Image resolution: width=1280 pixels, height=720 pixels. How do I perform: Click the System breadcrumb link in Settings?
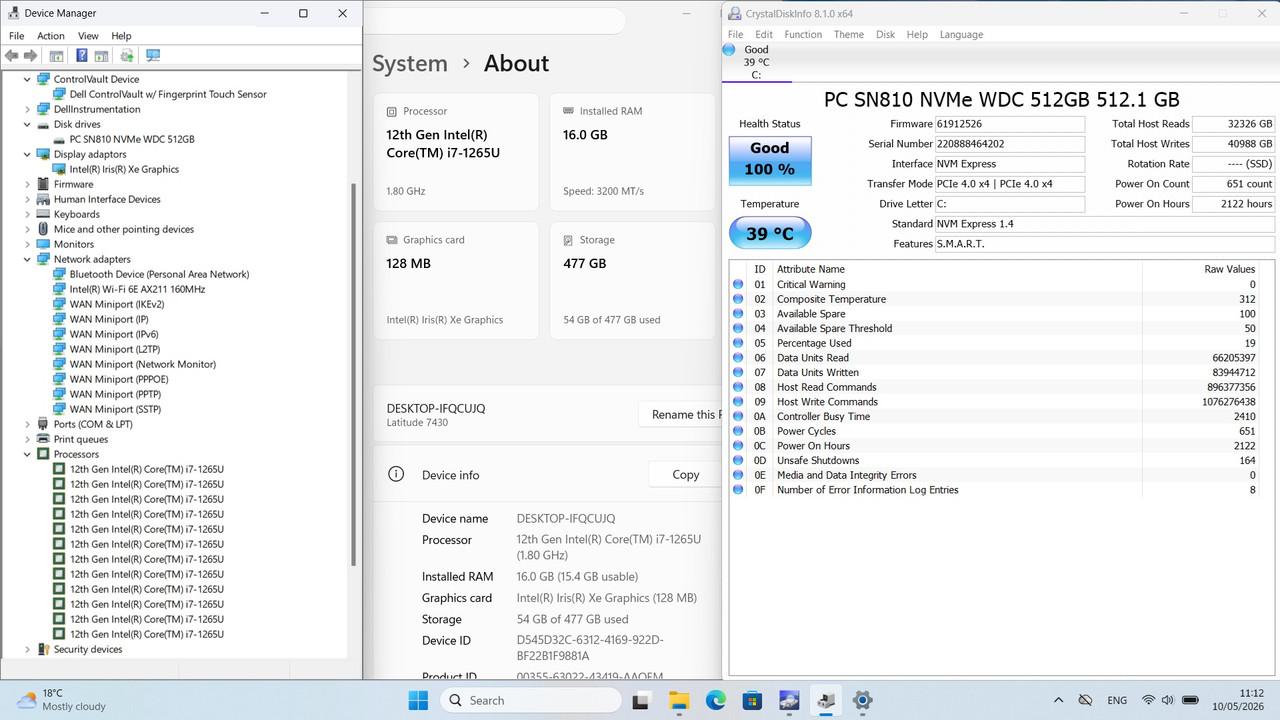[x=410, y=63]
